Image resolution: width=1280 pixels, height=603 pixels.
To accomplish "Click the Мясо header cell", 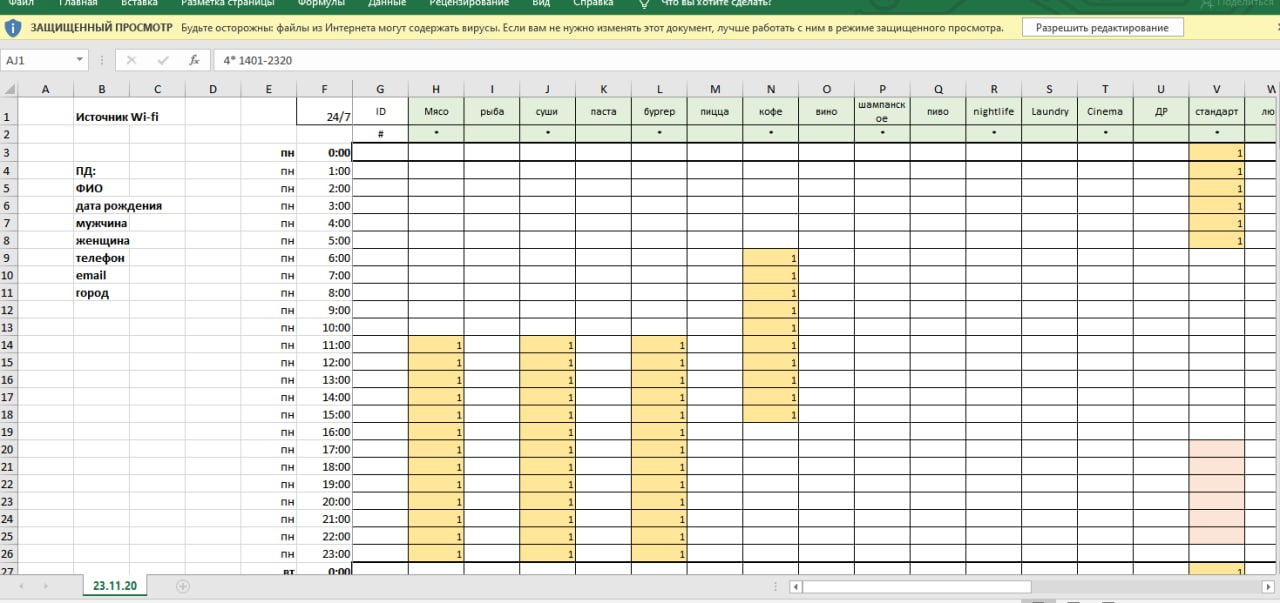I will pyautogui.click(x=436, y=111).
